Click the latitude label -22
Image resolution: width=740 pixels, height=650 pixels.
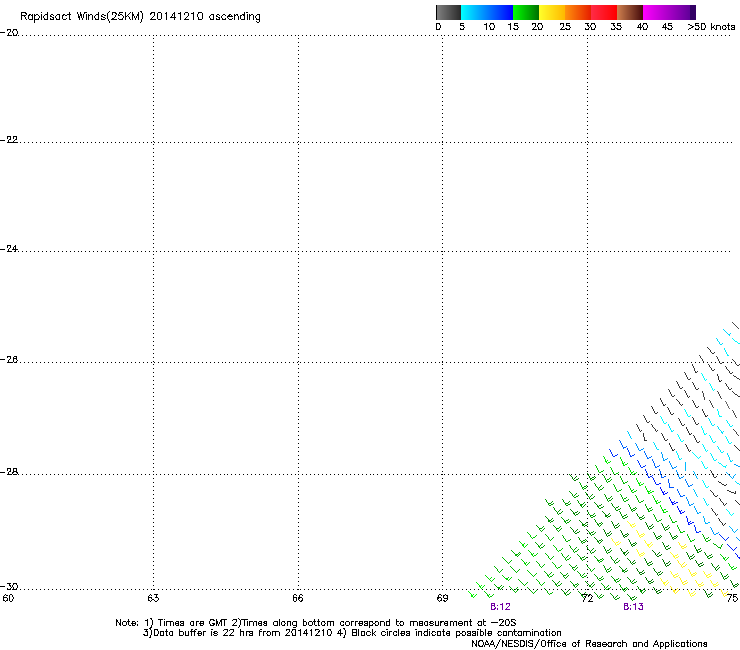pos(9,140)
